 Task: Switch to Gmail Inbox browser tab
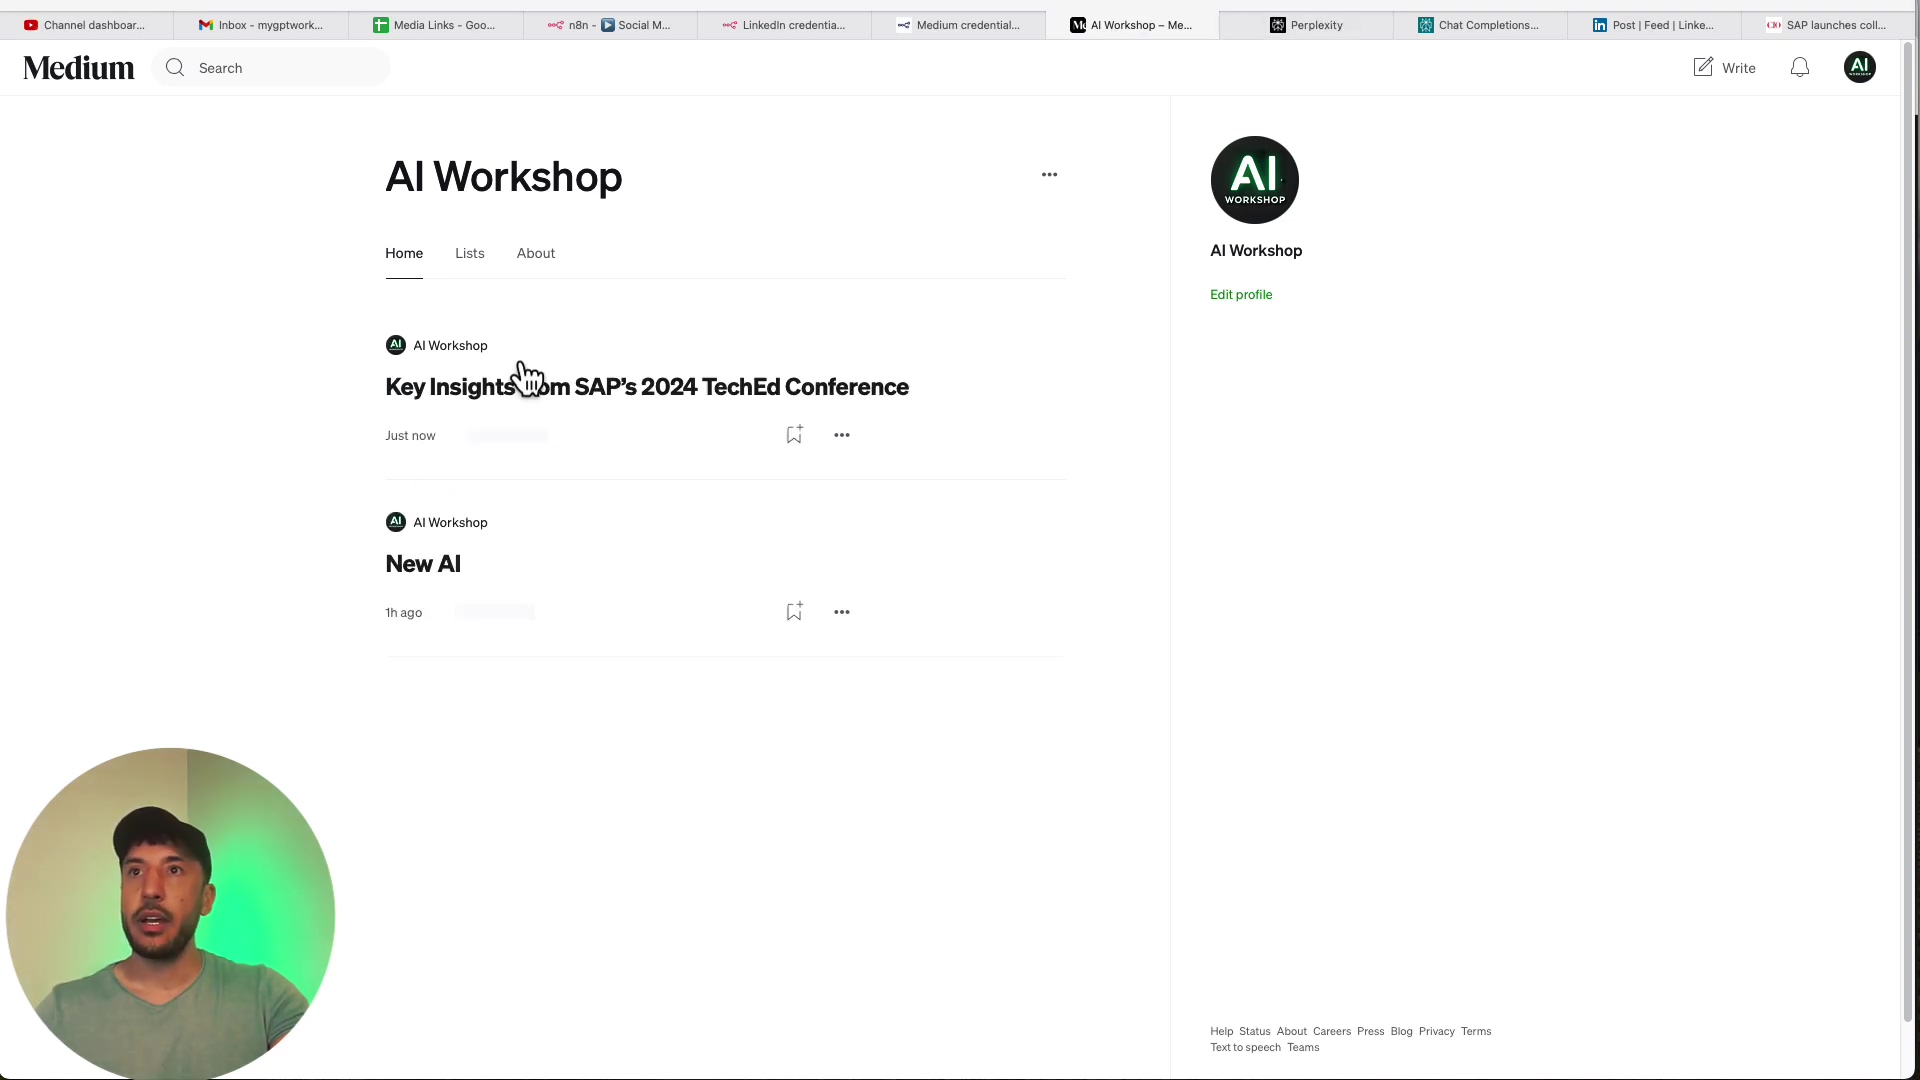click(x=261, y=25)
